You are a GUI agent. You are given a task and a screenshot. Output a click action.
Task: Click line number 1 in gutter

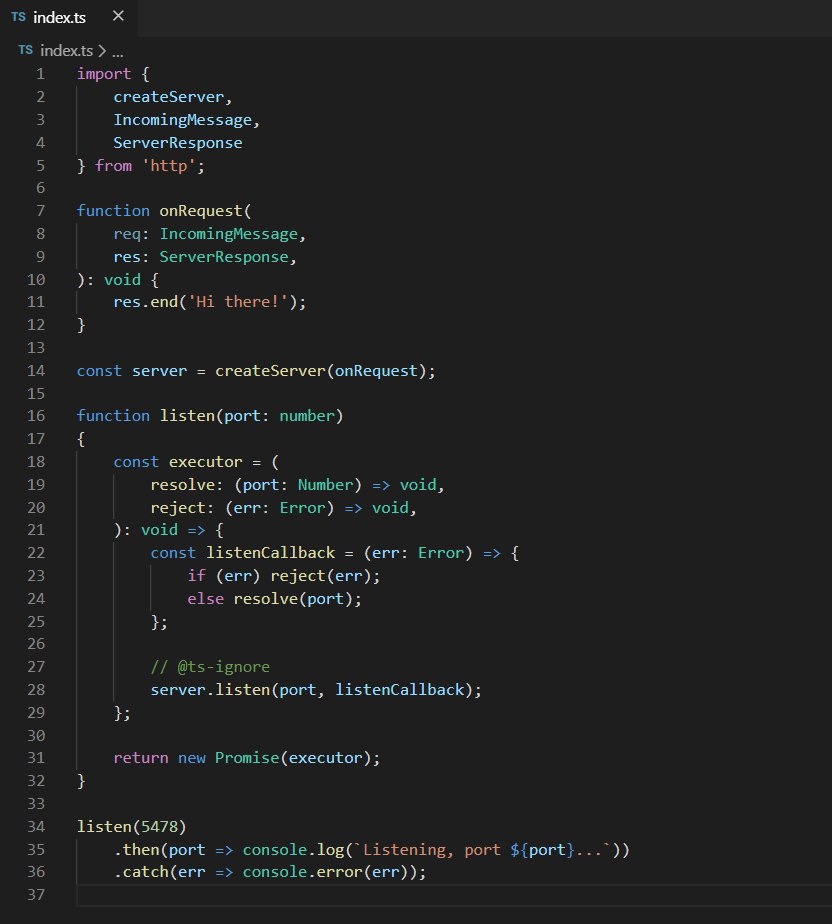[x=40, y=74]
